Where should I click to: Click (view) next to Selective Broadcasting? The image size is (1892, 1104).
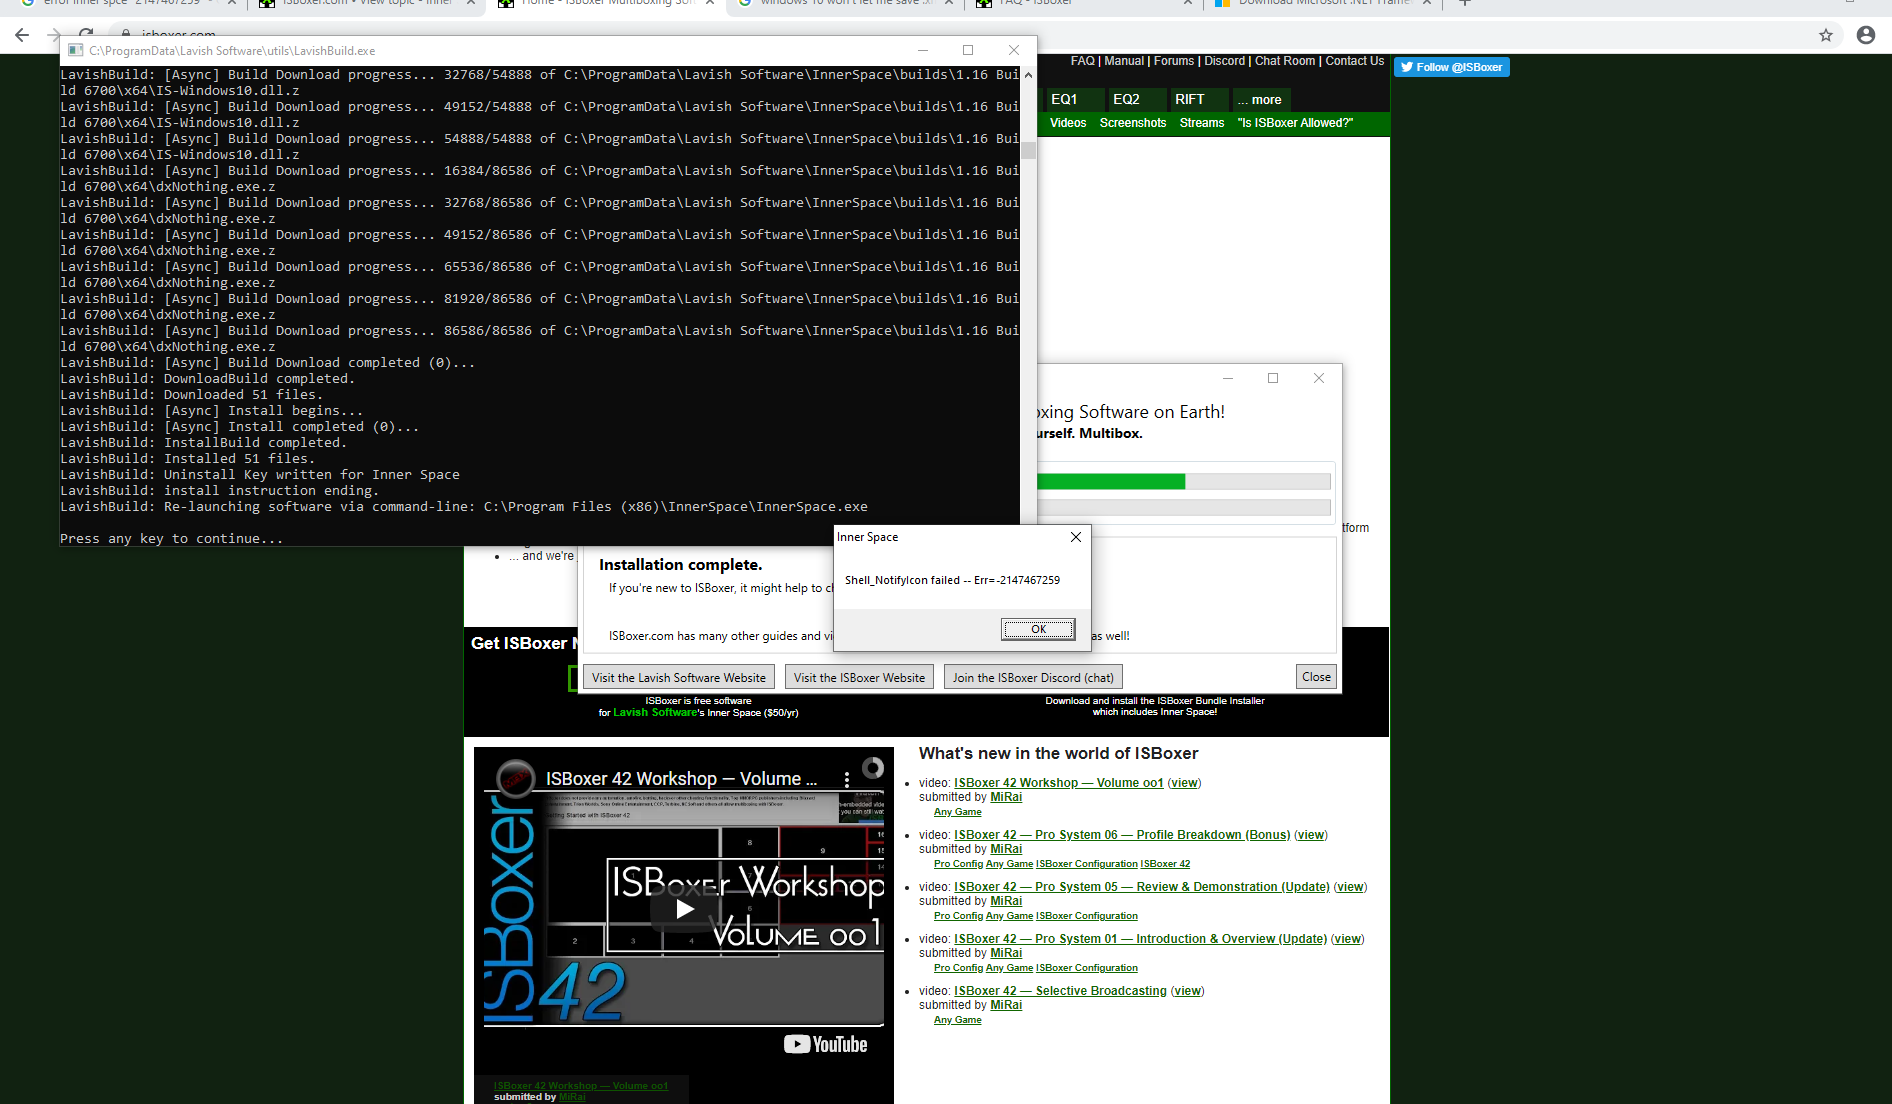1188,991
